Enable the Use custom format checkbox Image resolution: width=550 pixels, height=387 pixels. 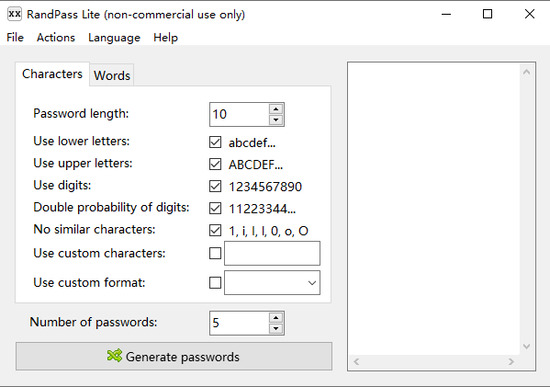[215, 282]
